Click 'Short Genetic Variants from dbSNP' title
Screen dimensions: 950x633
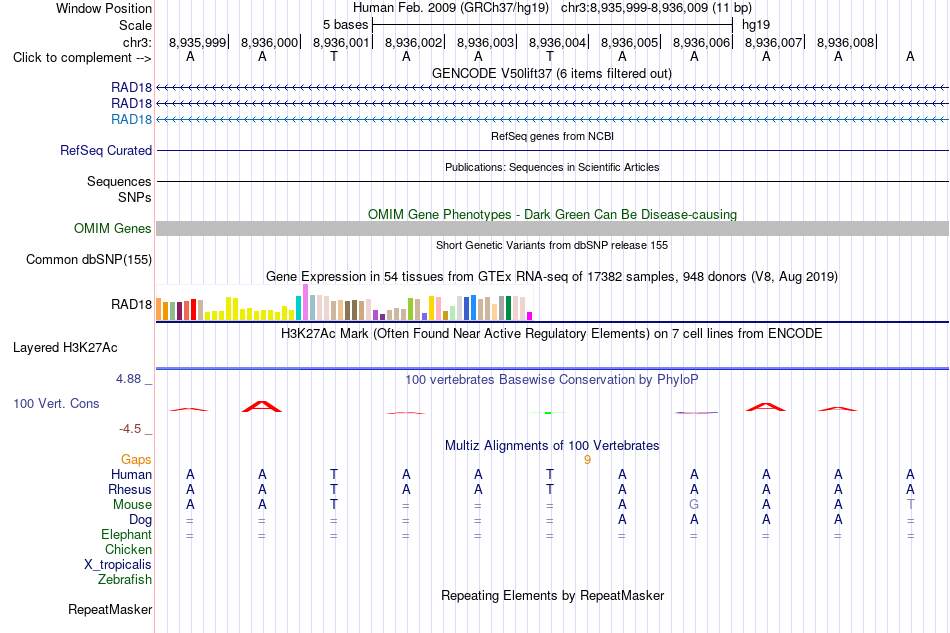pos(552,245)
